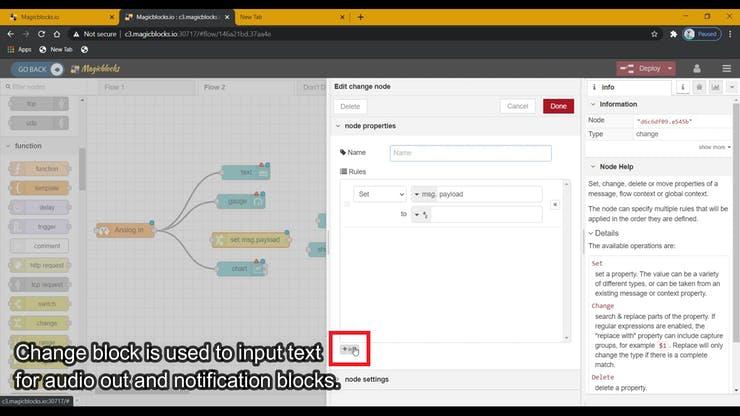Open the hamburger main menu

pos(726,68)
